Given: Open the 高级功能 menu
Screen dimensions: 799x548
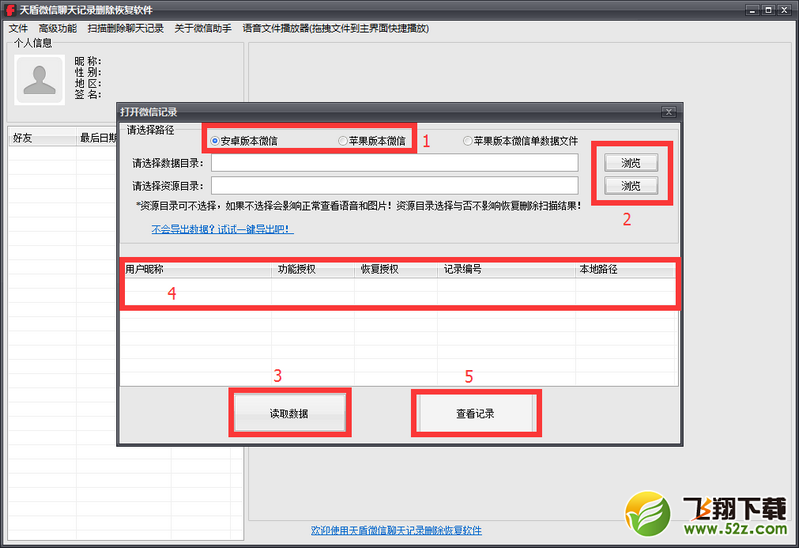Looking at the screenshot, I should [x=58, y=29].
